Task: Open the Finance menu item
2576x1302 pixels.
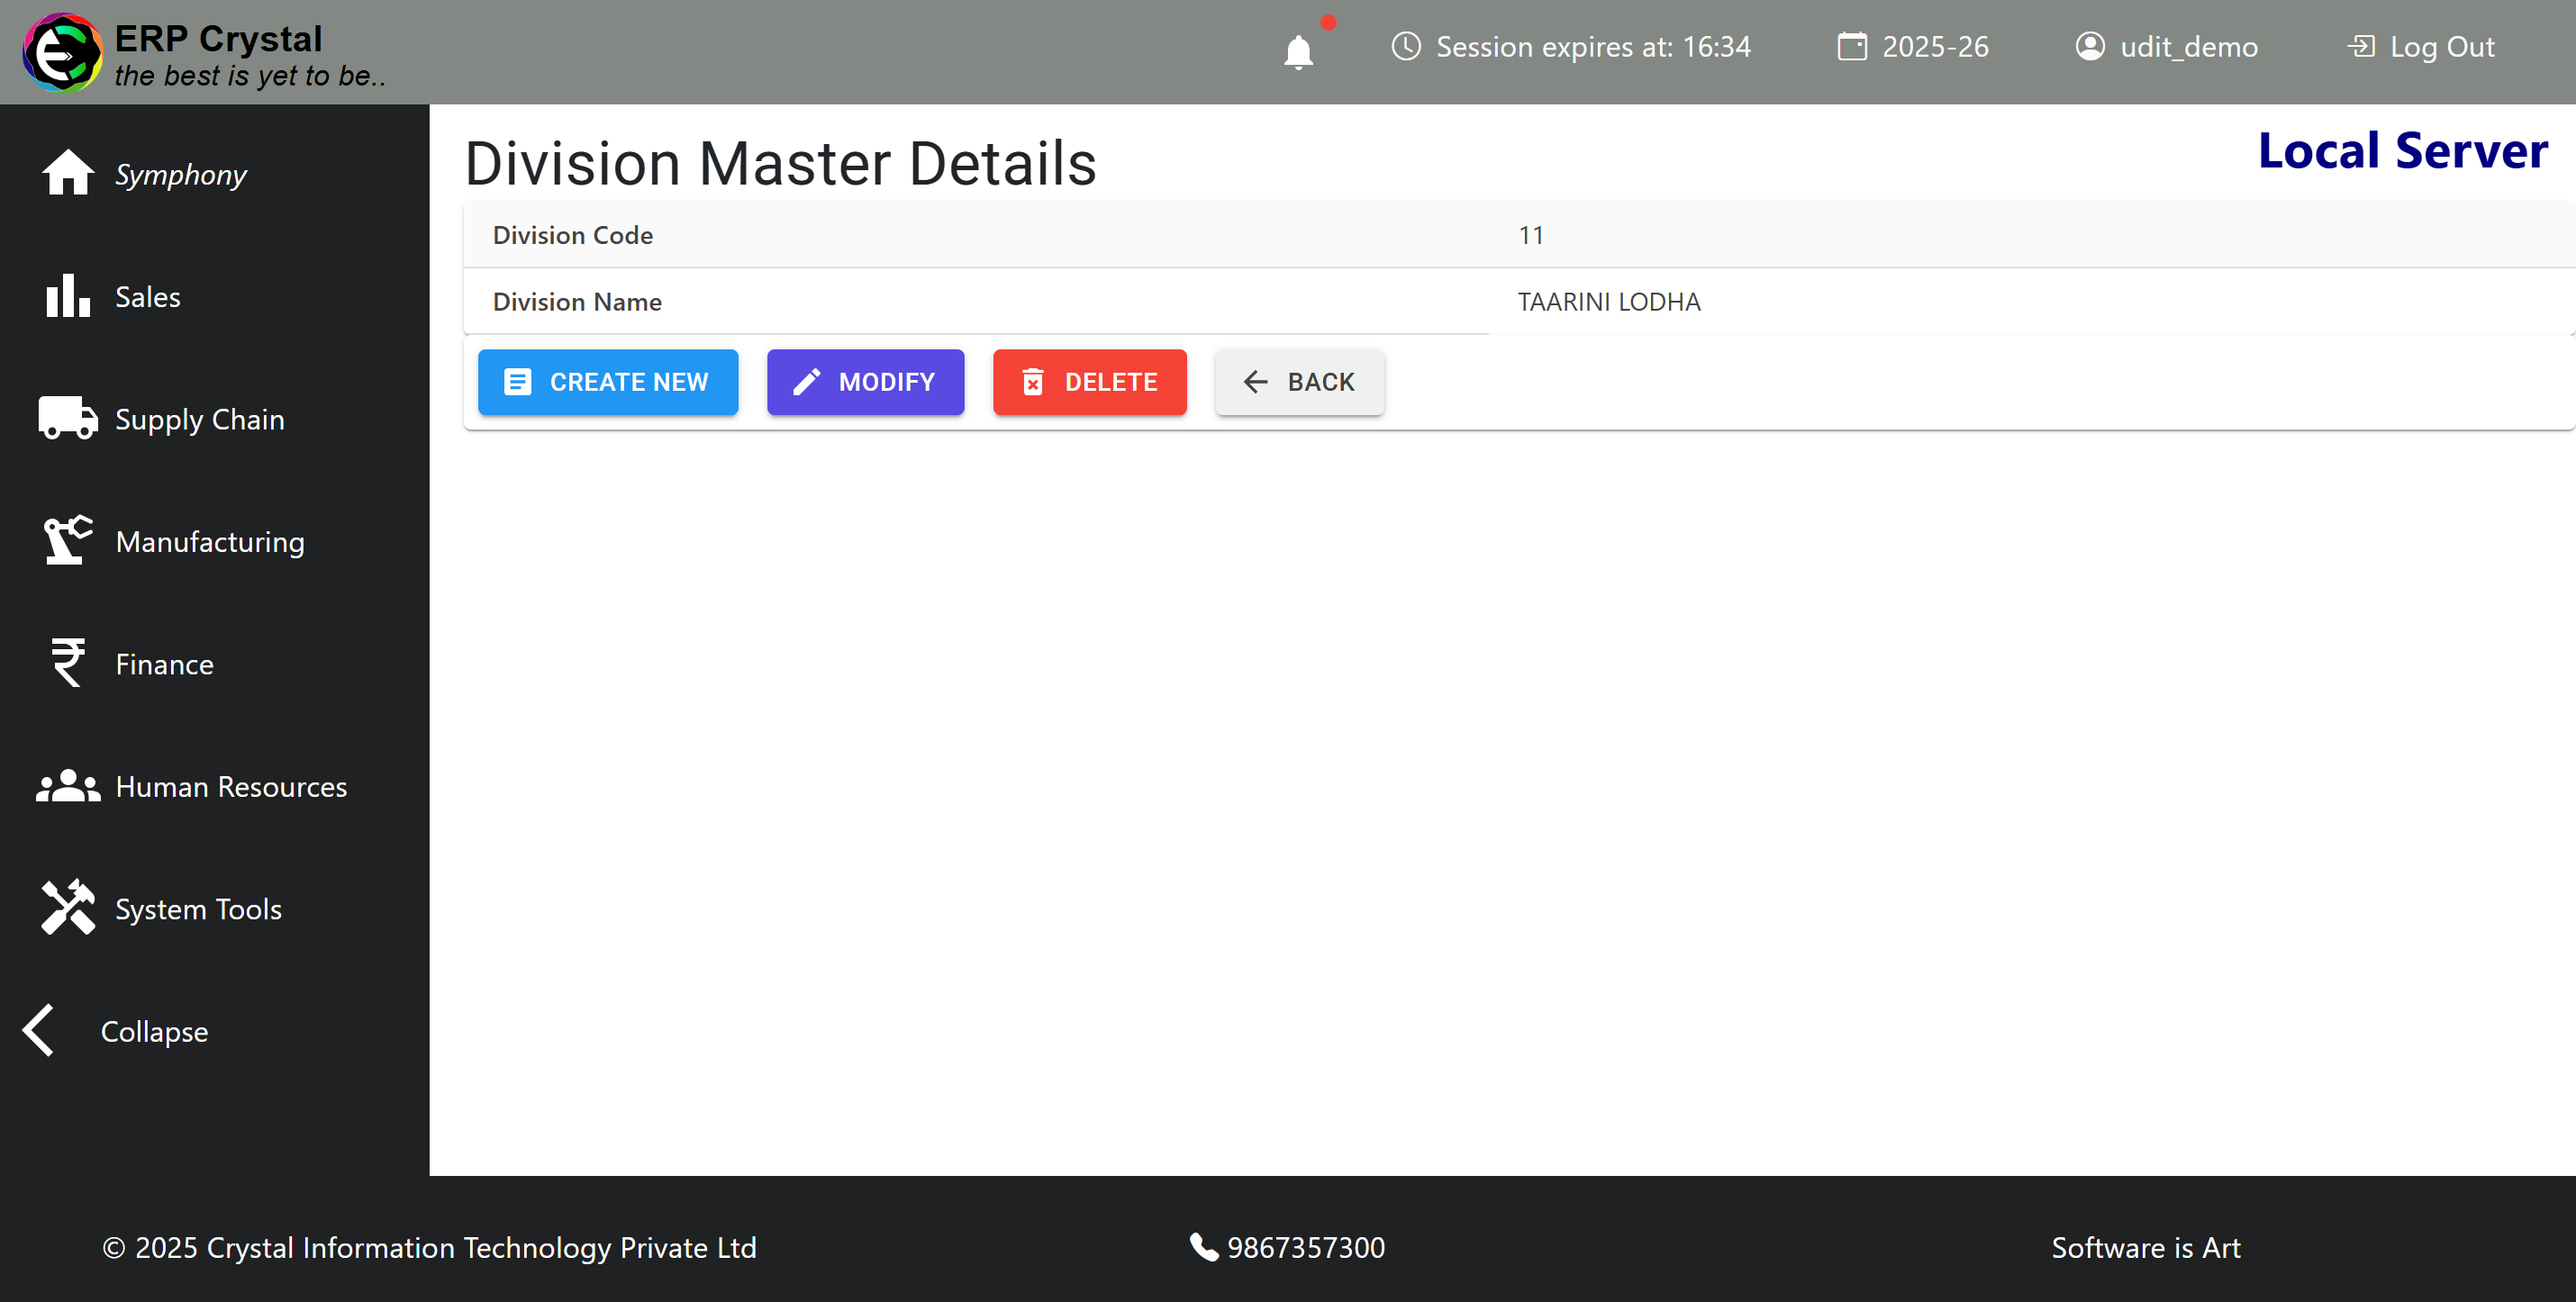Action: pos(164,664)
